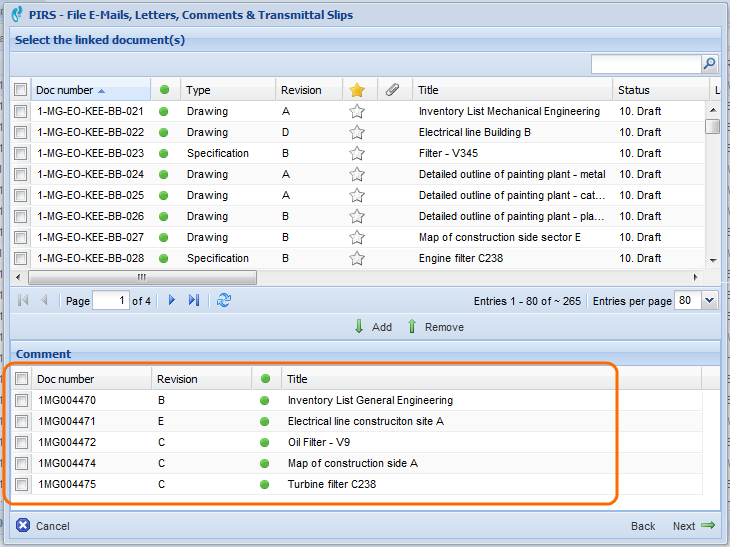
Task: Sort by Revision column in upper grid
Action: (309, 90)
